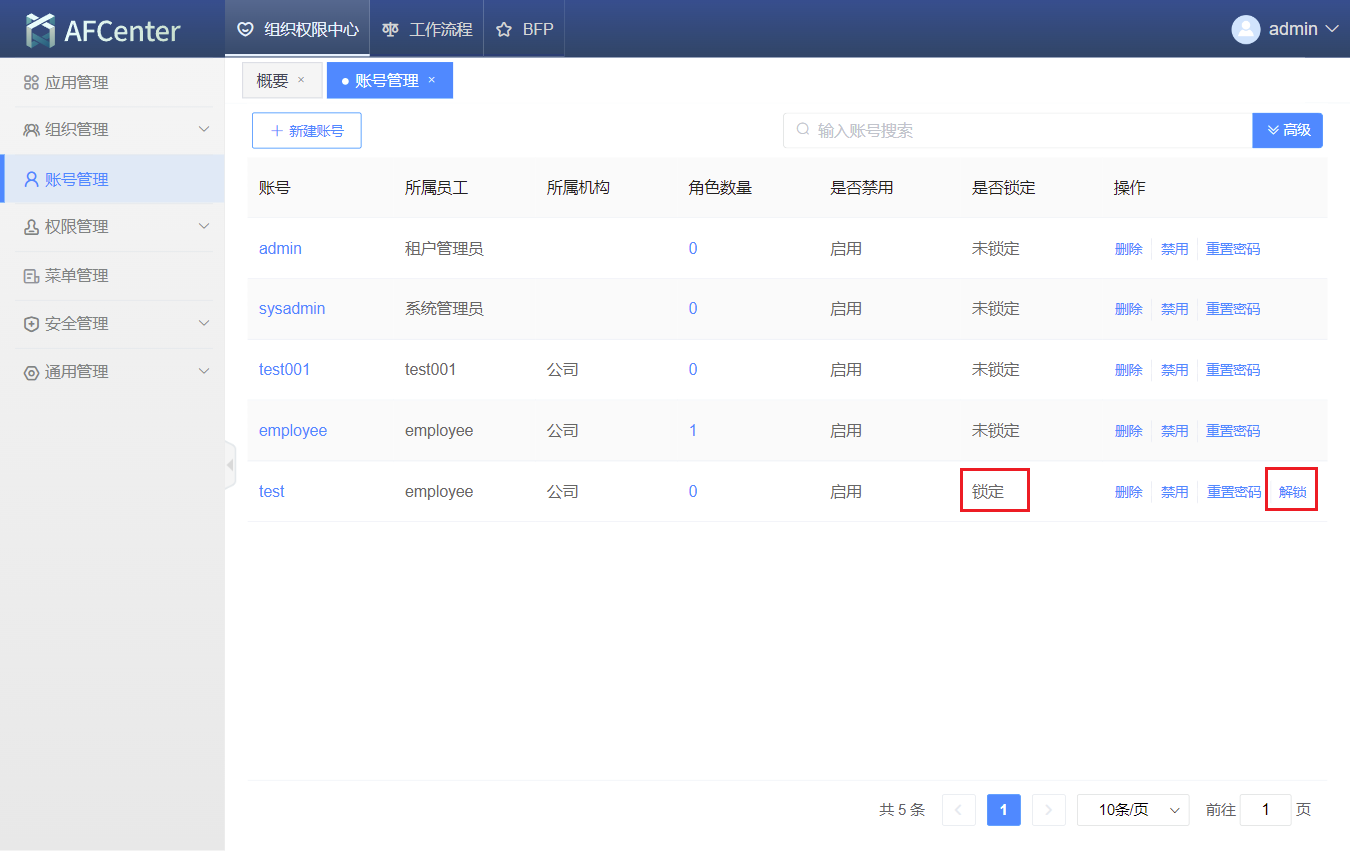Click the 新建账号 button
The image size is (1350, 851).
307,131
